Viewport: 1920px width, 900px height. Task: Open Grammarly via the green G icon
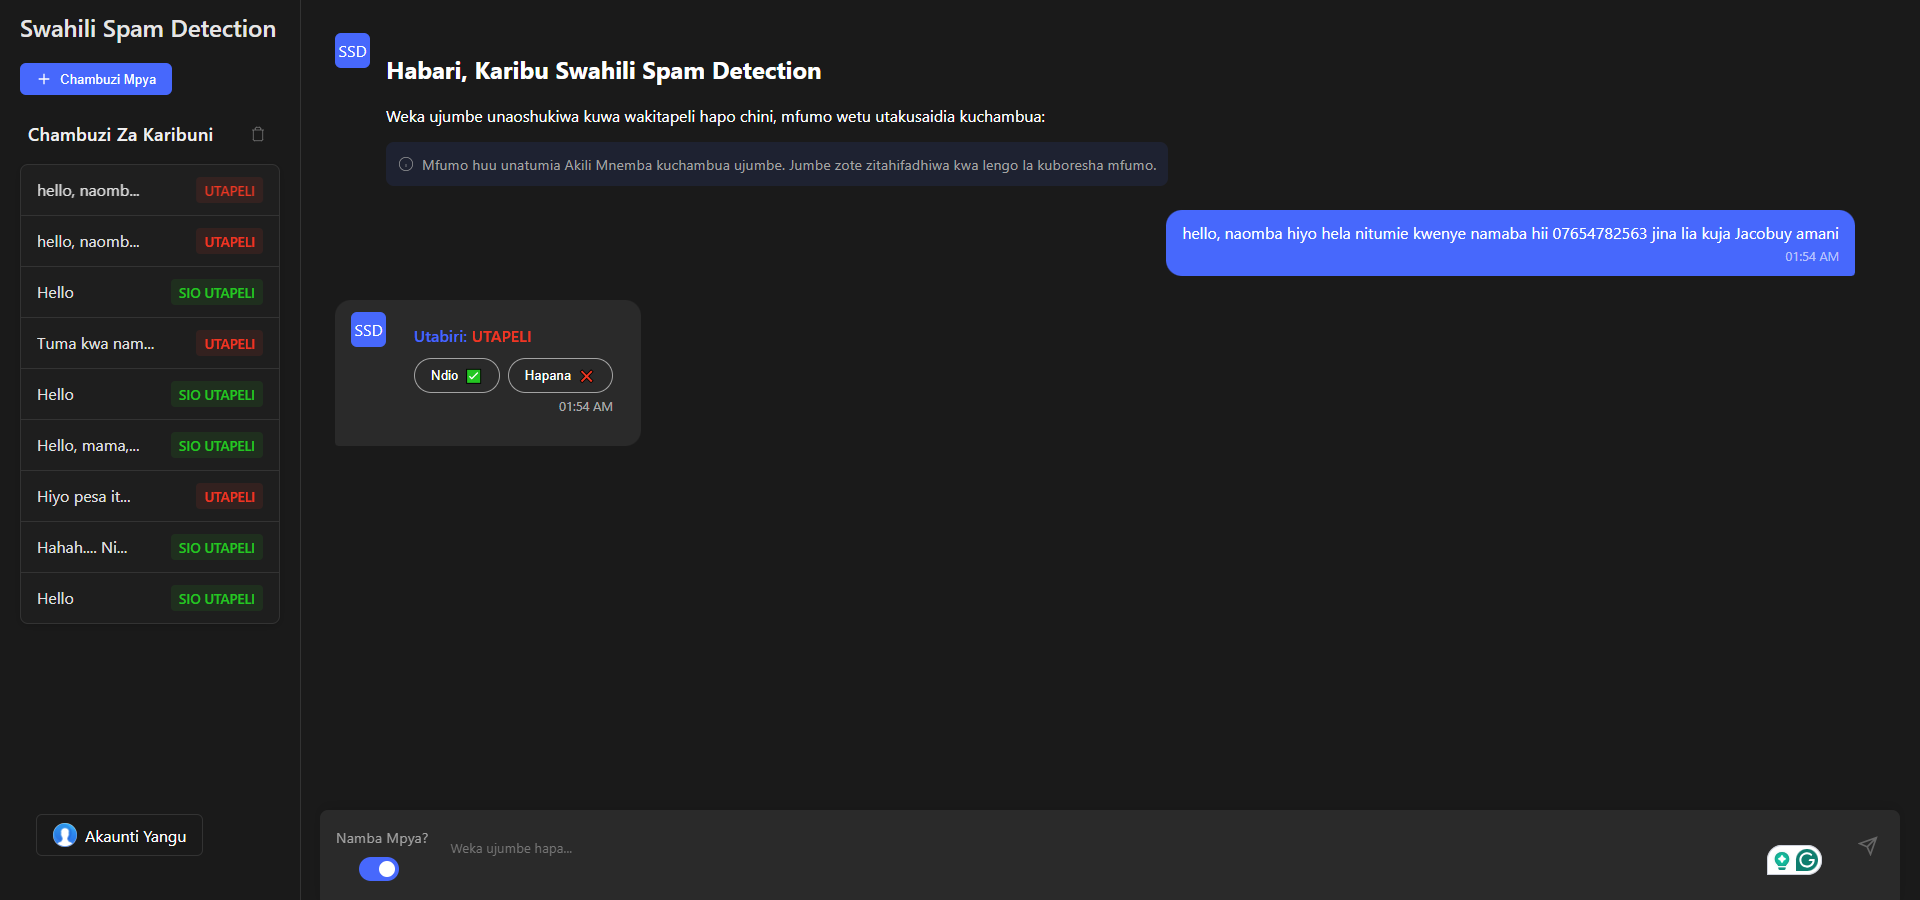[x=1807, y=860]
